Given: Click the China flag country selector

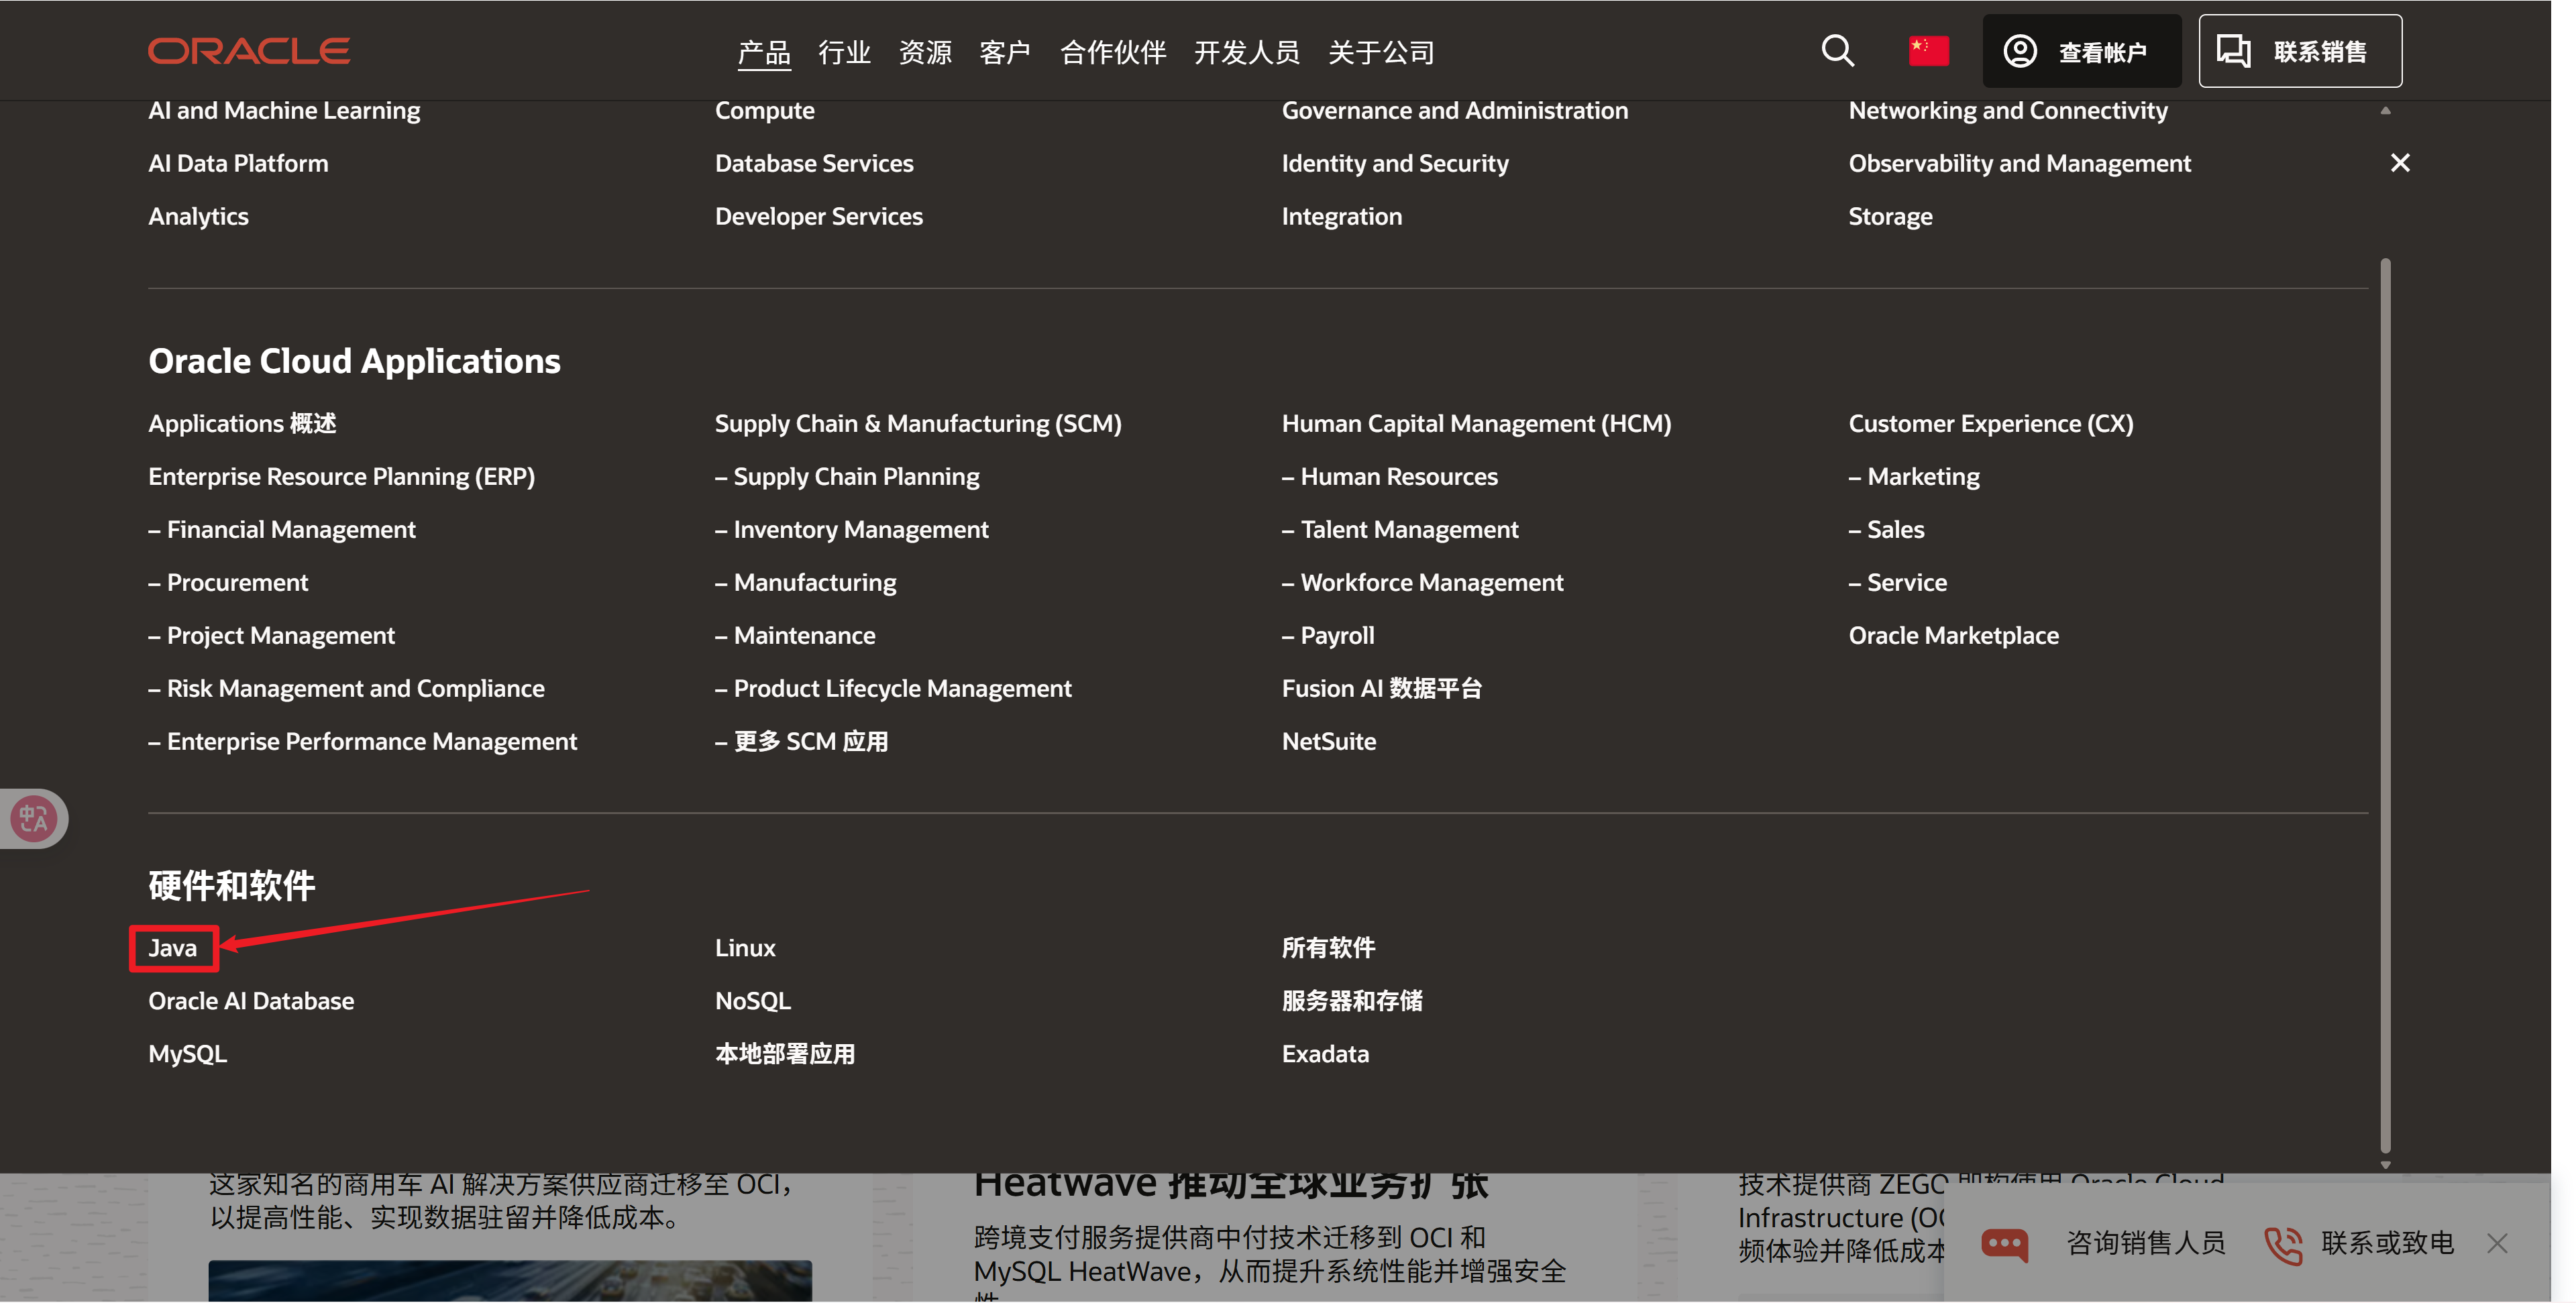Looking at the screenshot, I should [1928, 51].
